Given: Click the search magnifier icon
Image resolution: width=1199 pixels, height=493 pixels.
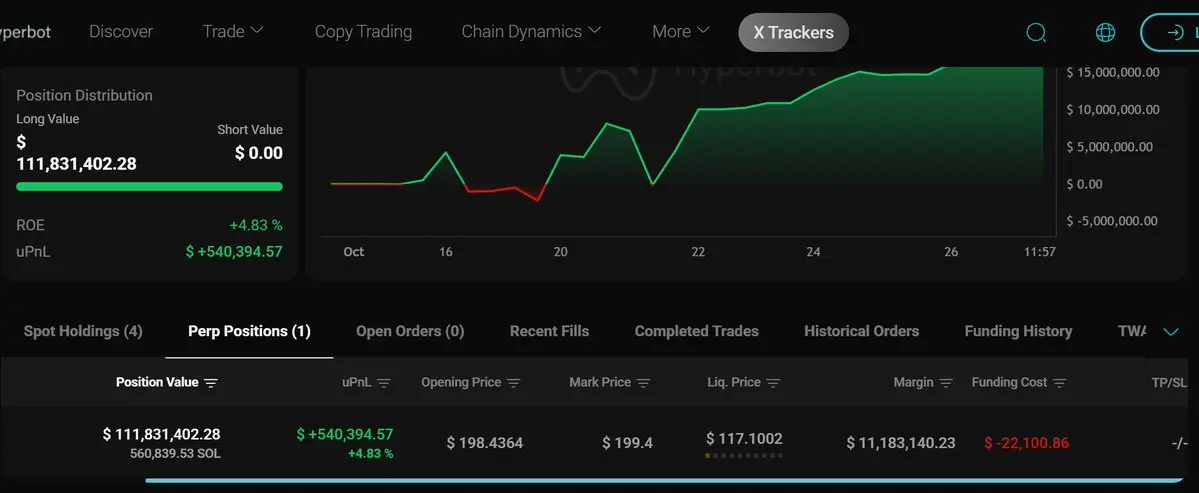Looking at the screenshot, I should [x=1036, y=33].
